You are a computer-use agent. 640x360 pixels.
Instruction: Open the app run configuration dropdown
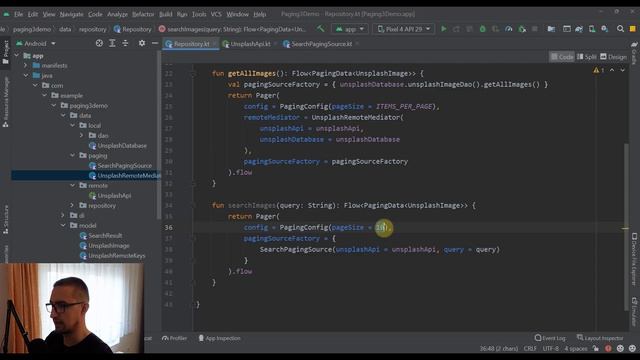350,29
